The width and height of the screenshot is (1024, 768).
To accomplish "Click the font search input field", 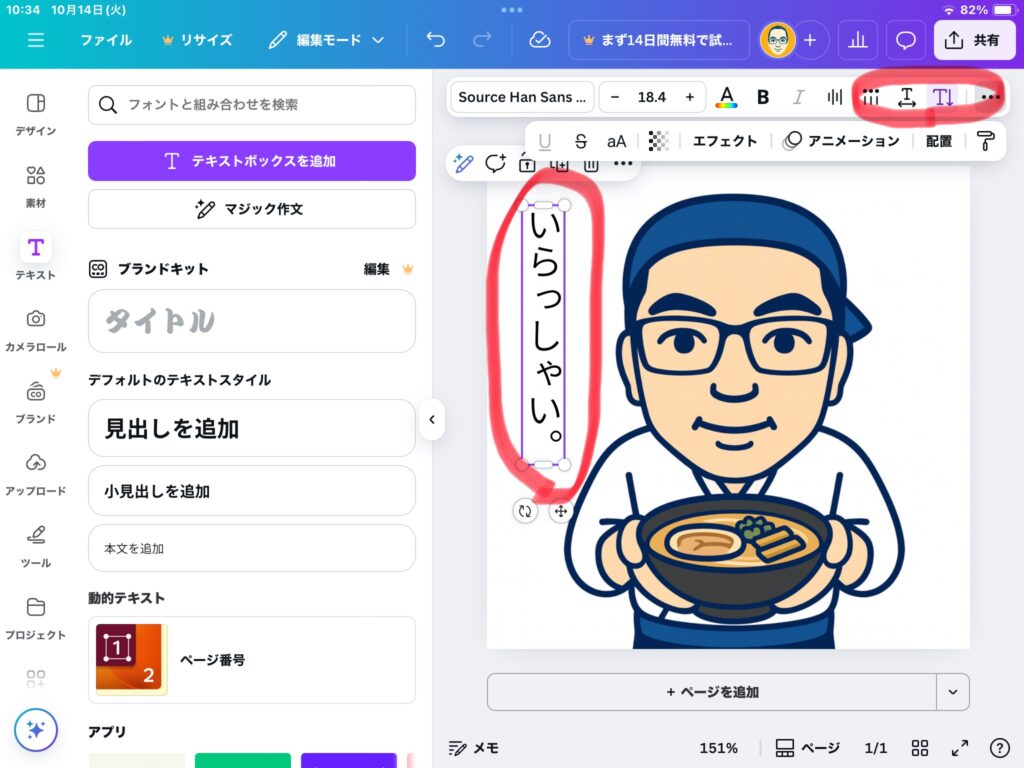I will click(x=252, y=105).
